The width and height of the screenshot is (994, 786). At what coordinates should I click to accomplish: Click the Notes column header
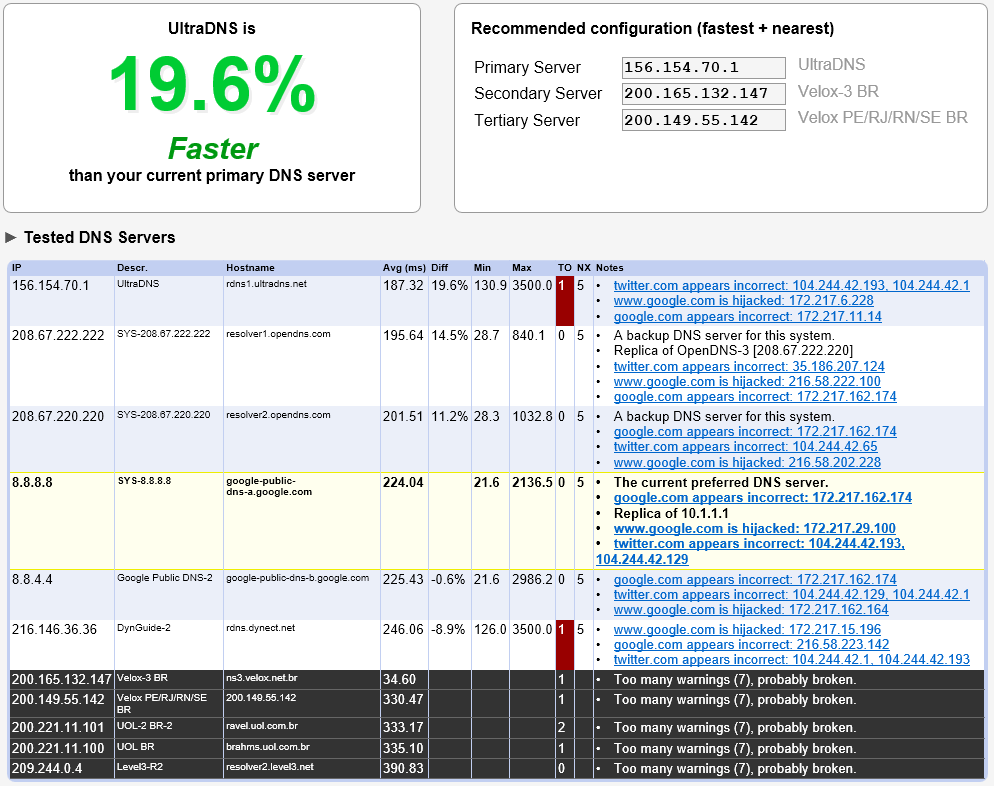tap(609, 267)
